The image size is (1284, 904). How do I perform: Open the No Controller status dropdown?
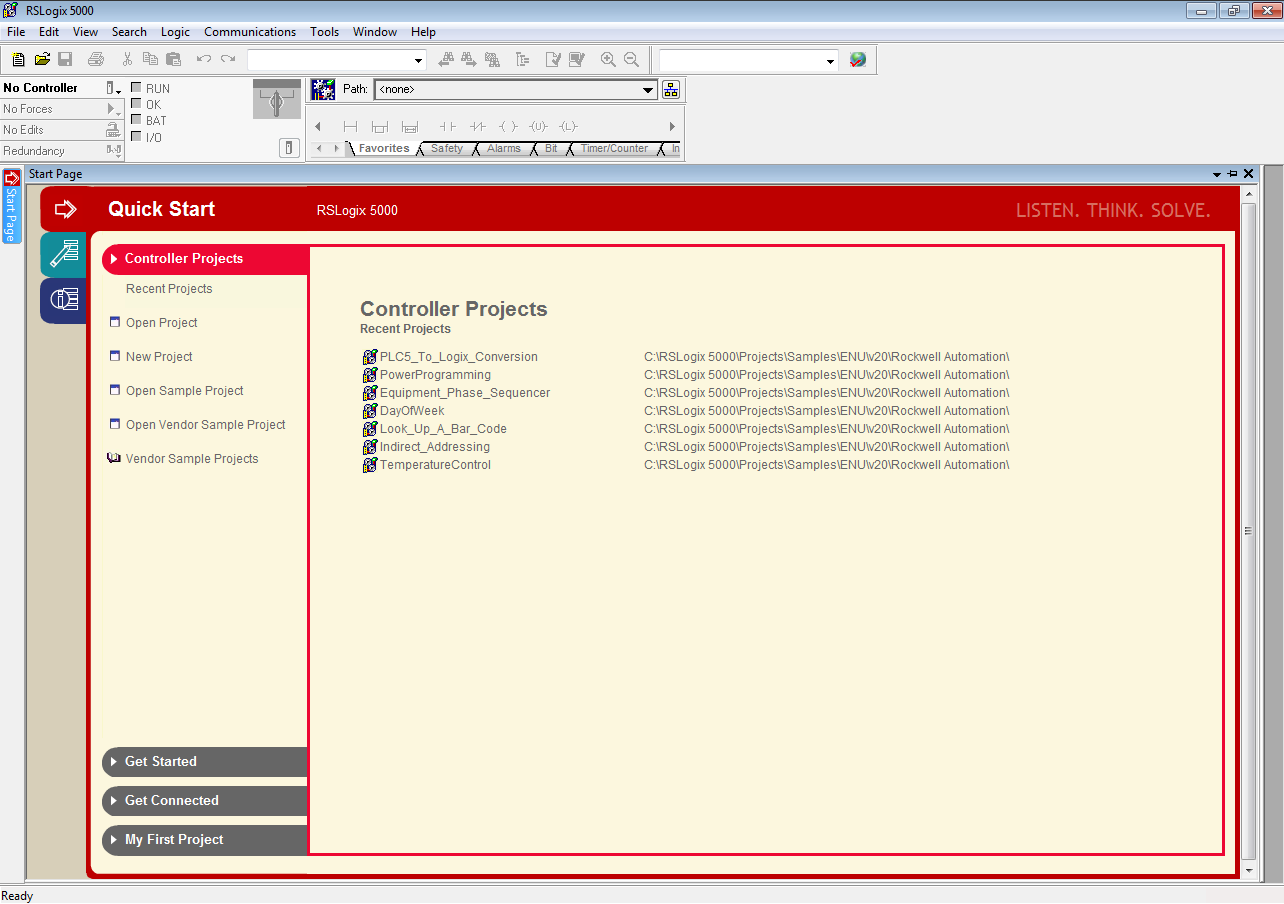coord(114,88)
